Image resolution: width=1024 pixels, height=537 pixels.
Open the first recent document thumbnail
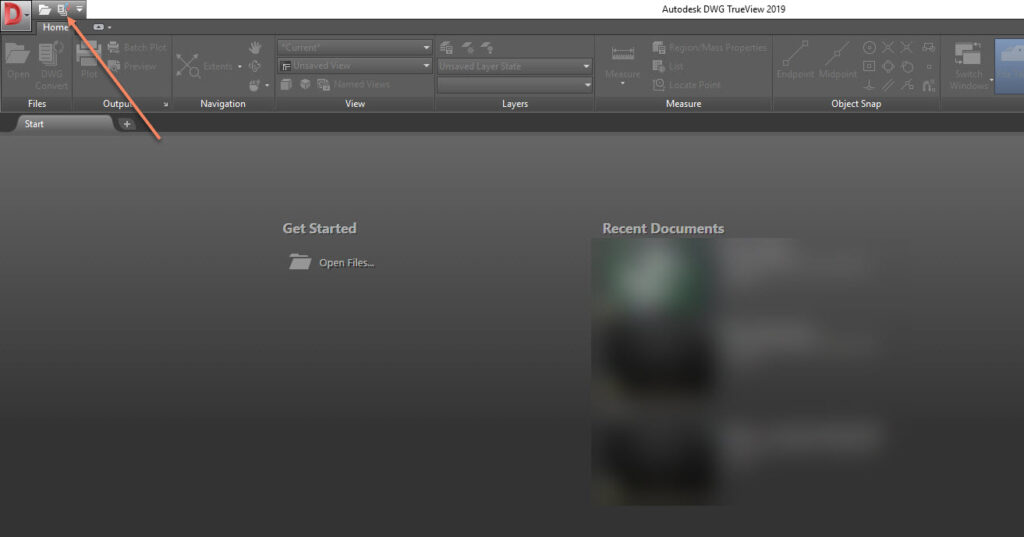coord(653,277)
